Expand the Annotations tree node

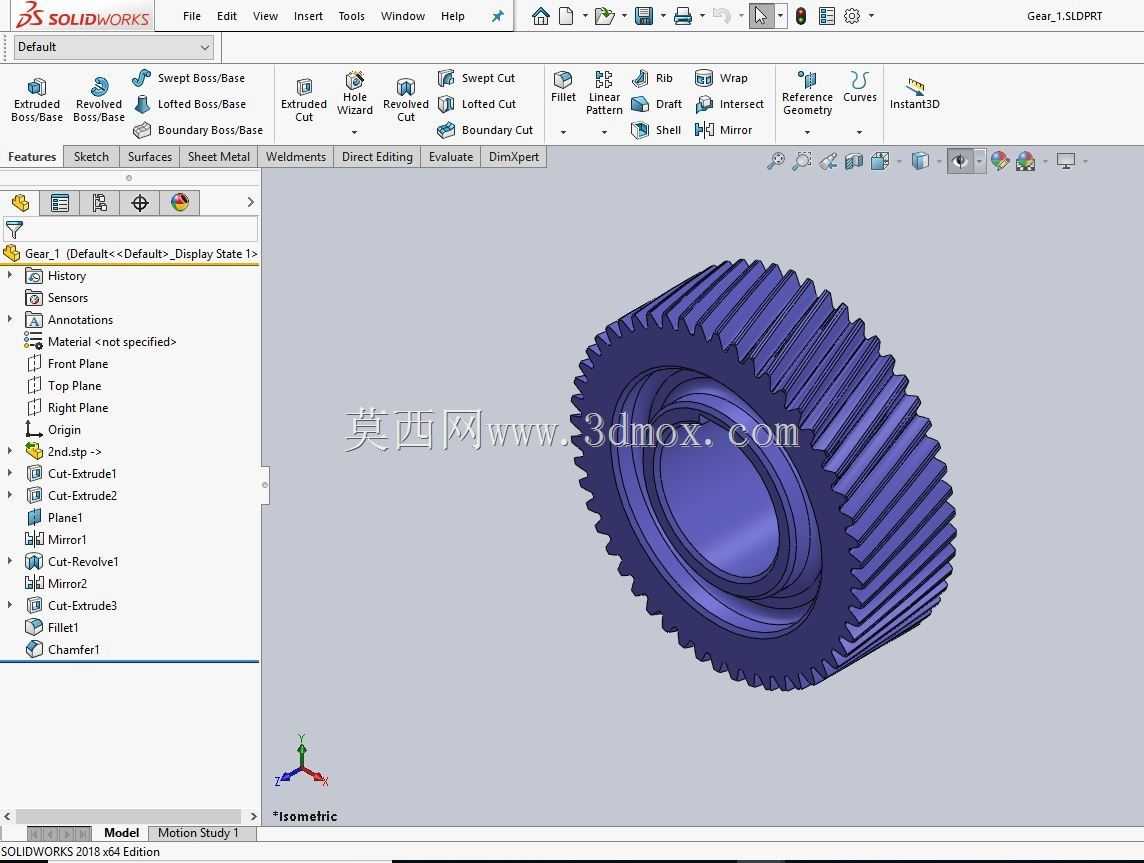(9, 320)
